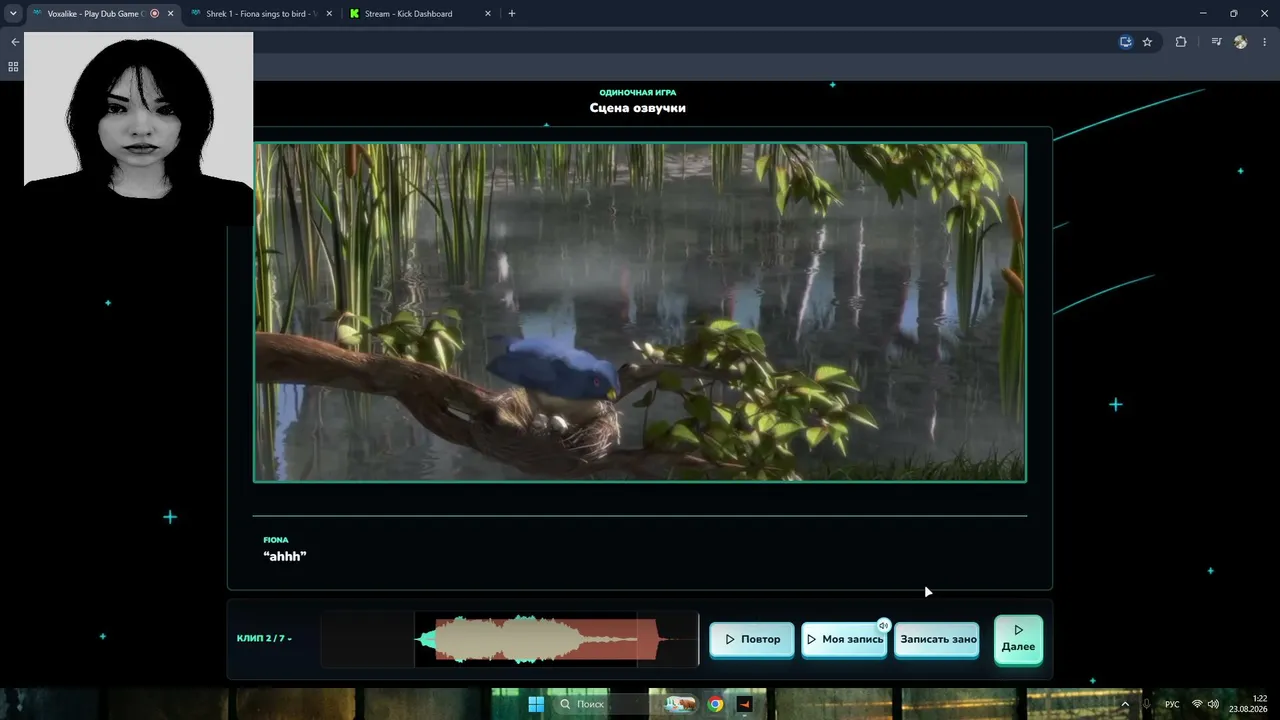The image size is (1280, 720).
Task: Click the animal image in the taskbar search box
Action: point(680,704)
